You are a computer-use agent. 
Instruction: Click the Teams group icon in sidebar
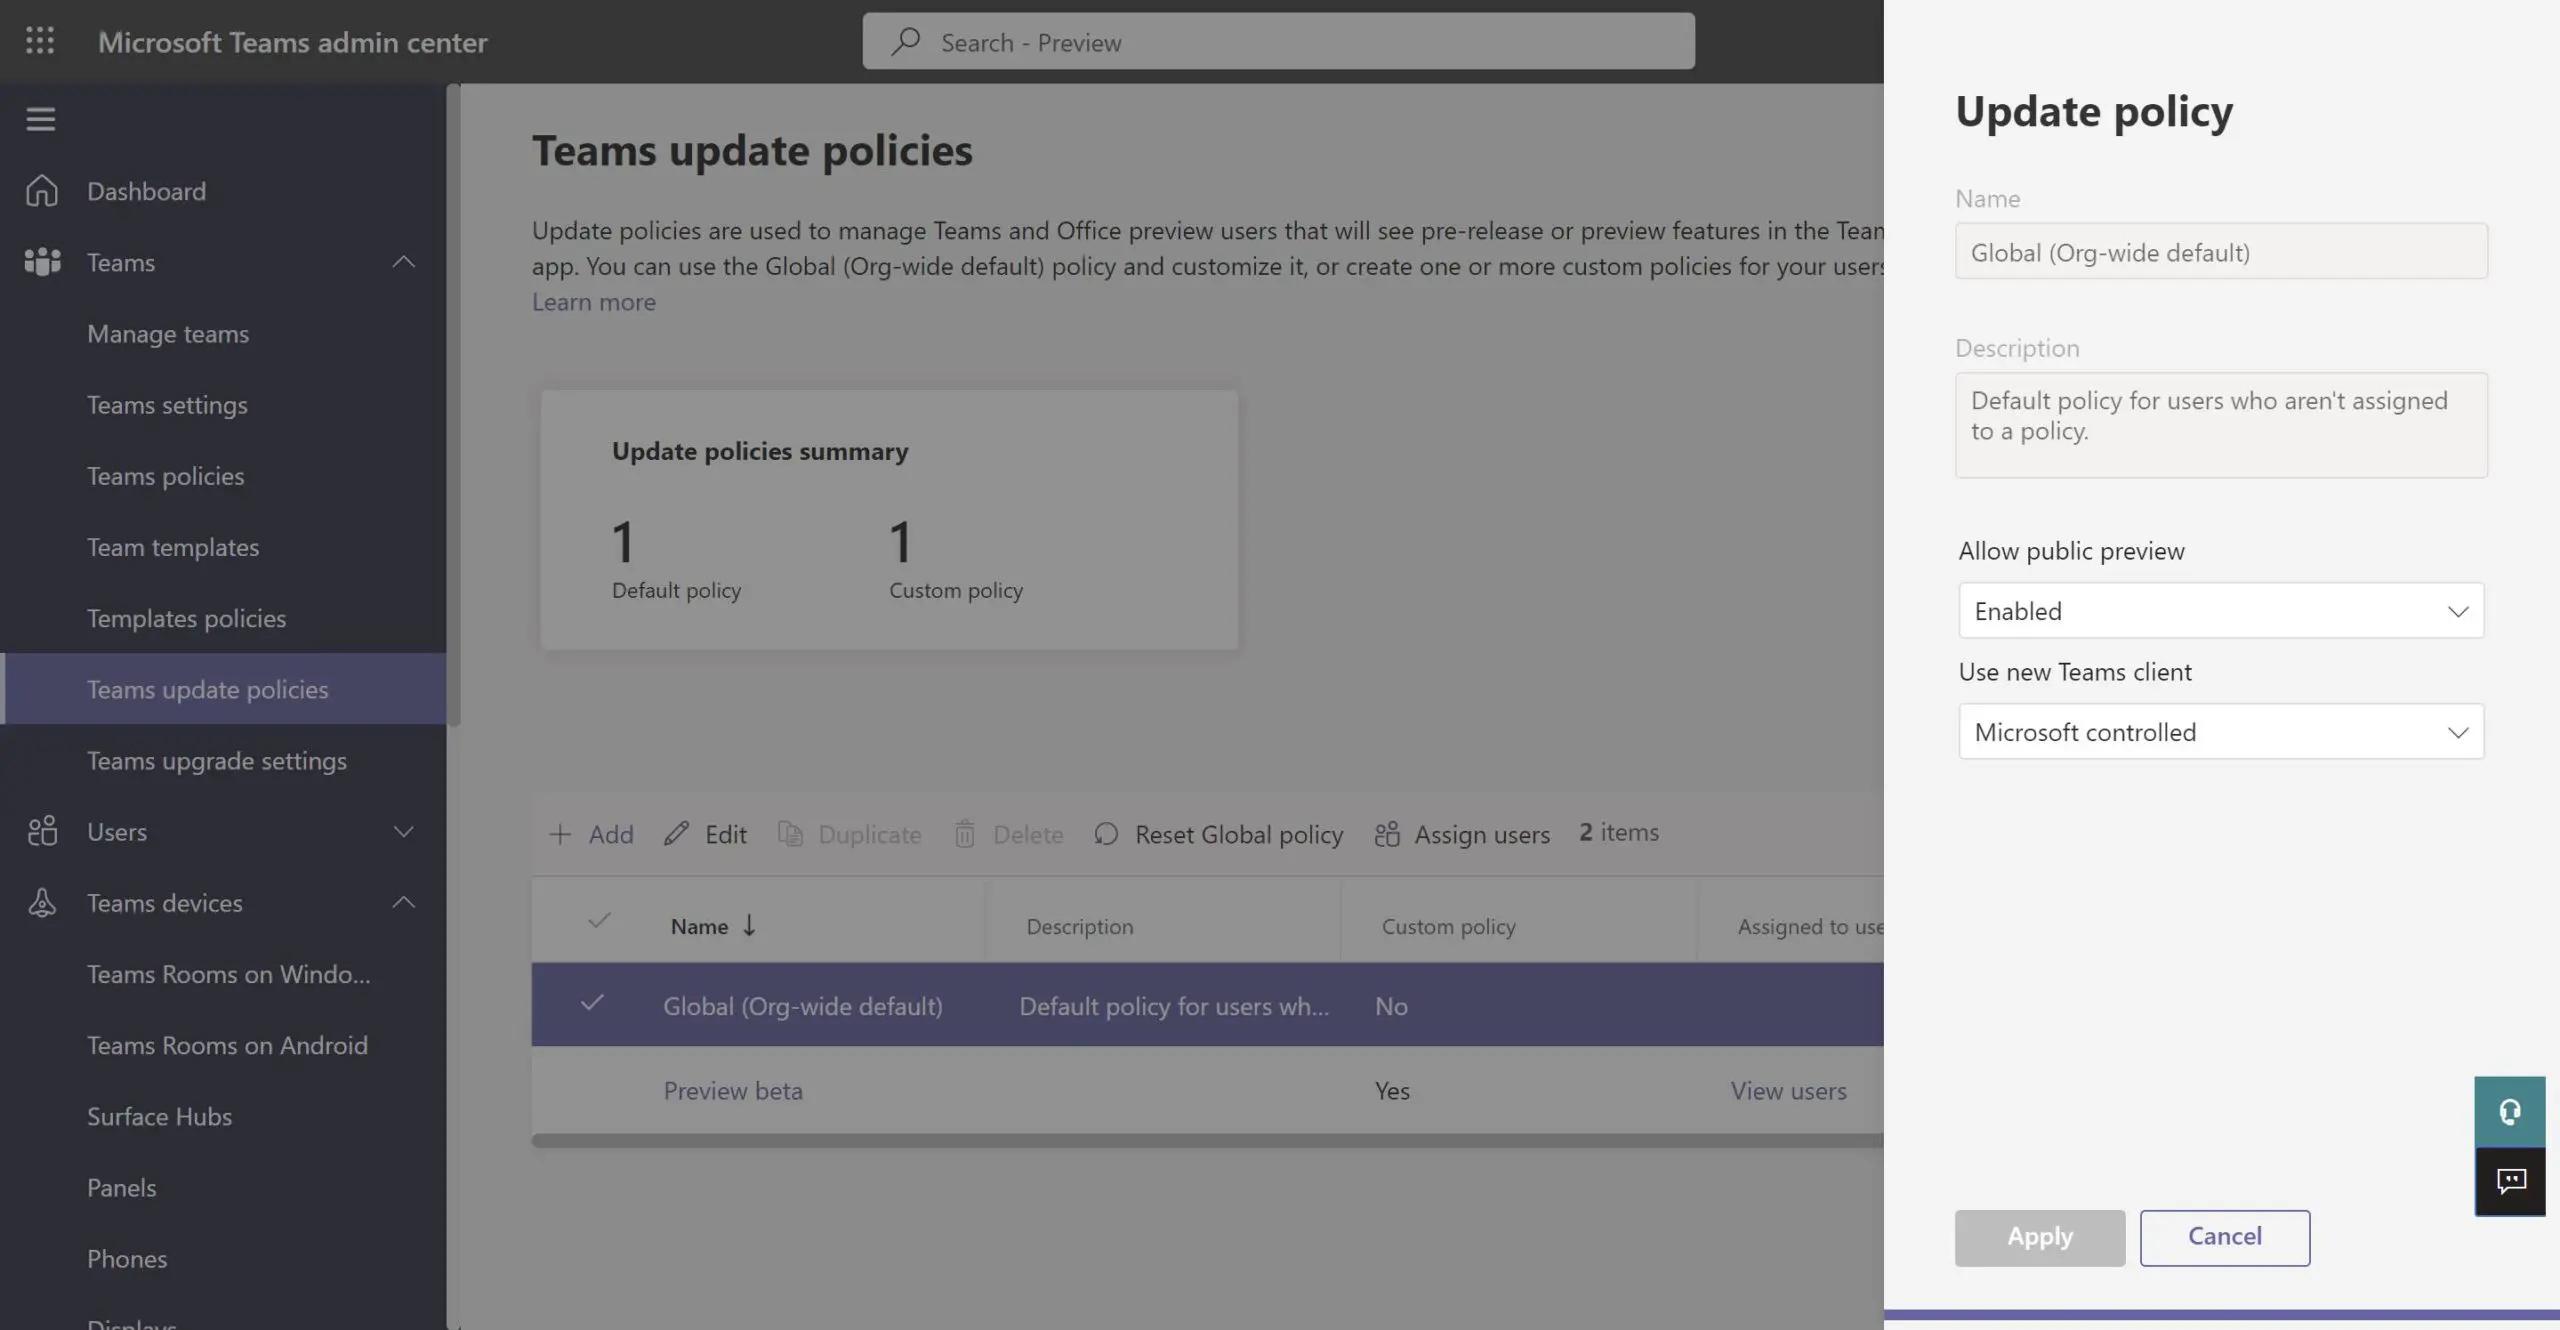42,262
